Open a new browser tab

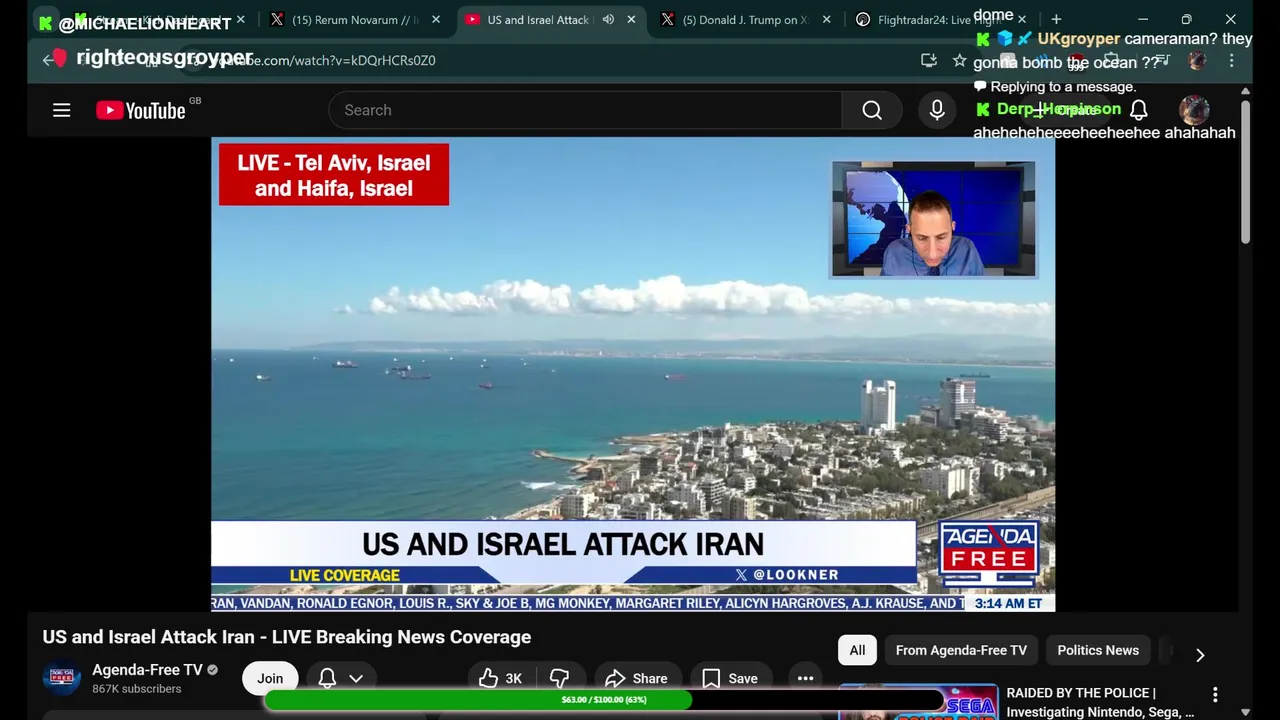pos(1056,19)
